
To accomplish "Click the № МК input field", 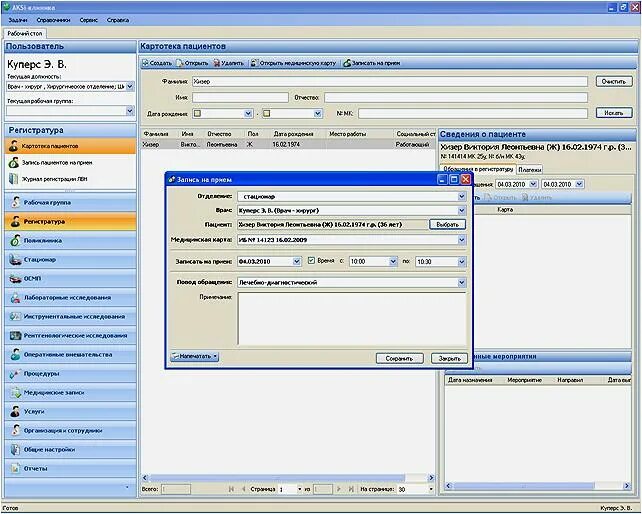I will click(472, 113).
